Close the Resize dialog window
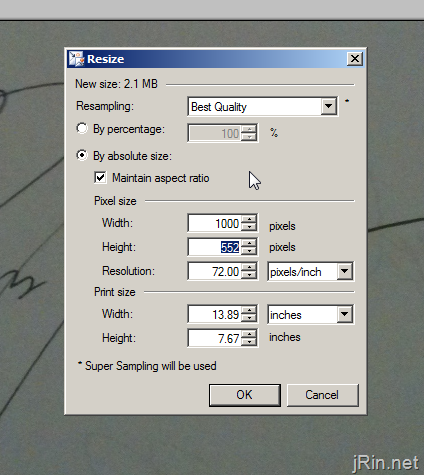The height and width of the screenshot is (475, 424). (355, 59)
